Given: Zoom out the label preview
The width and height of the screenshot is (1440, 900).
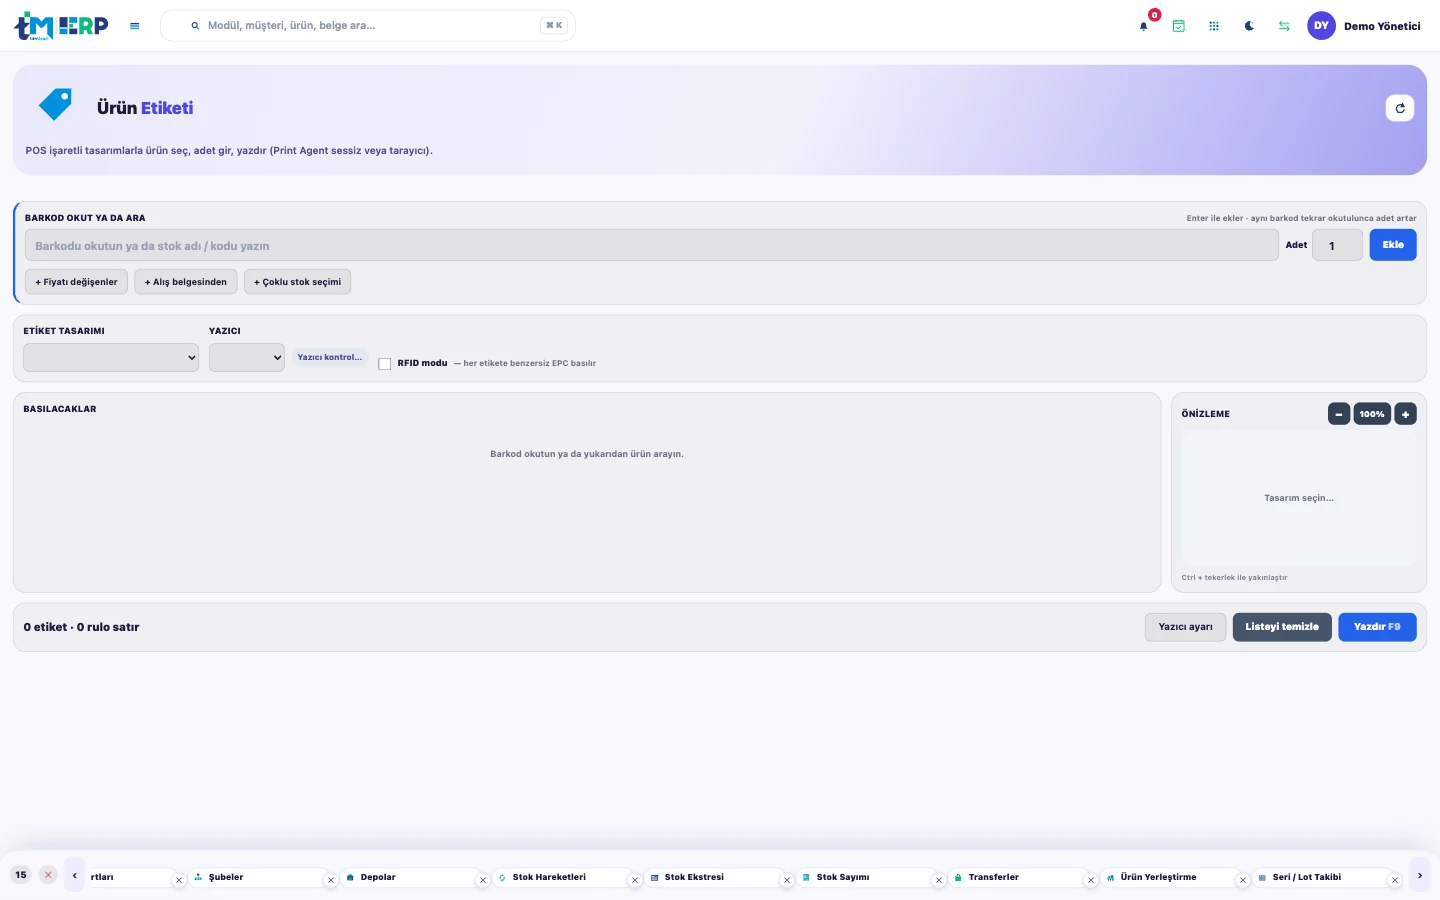Looking at the screenshot, I should tap(1339, 414).
